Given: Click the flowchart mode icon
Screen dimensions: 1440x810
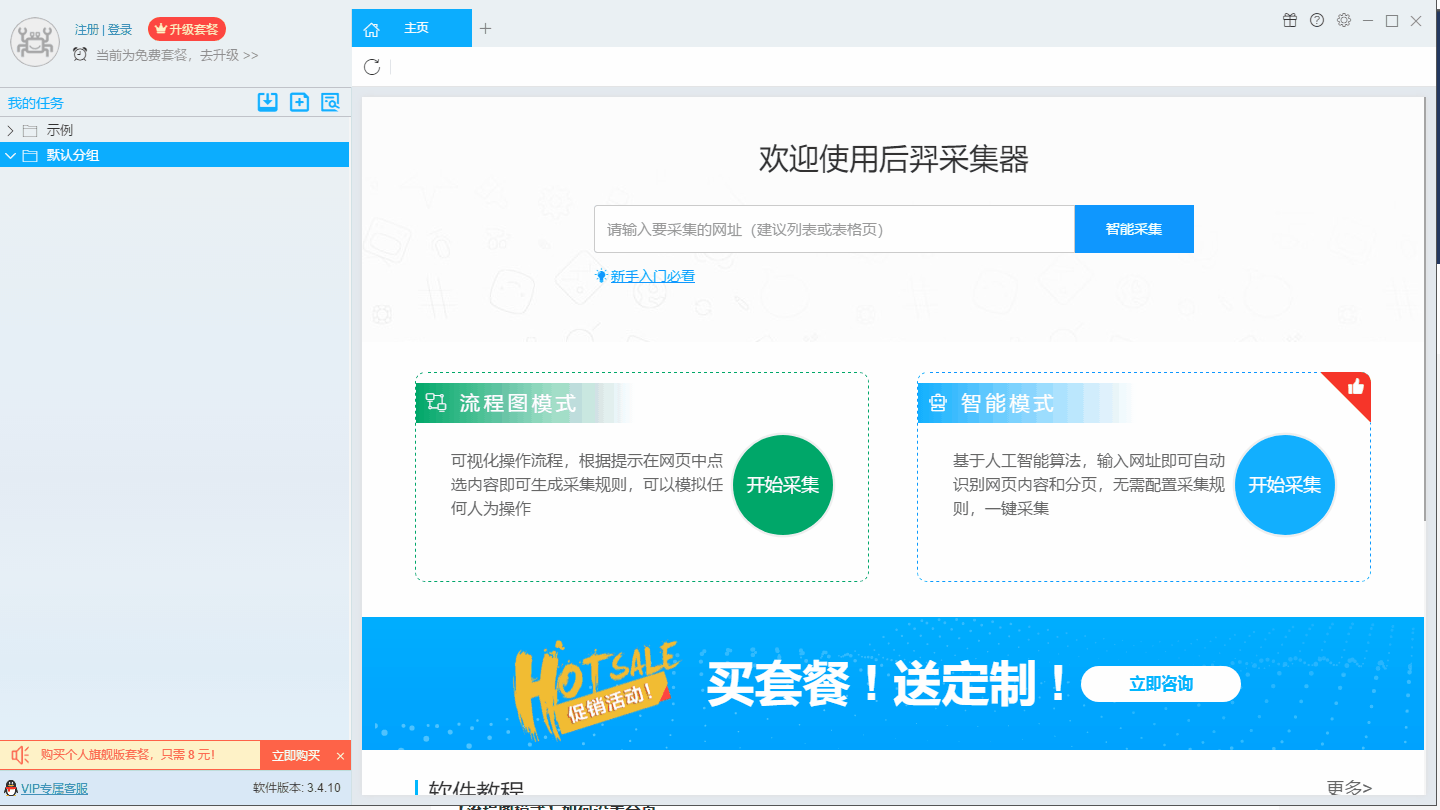Looking at the screenshot, I should click(436, 402).
